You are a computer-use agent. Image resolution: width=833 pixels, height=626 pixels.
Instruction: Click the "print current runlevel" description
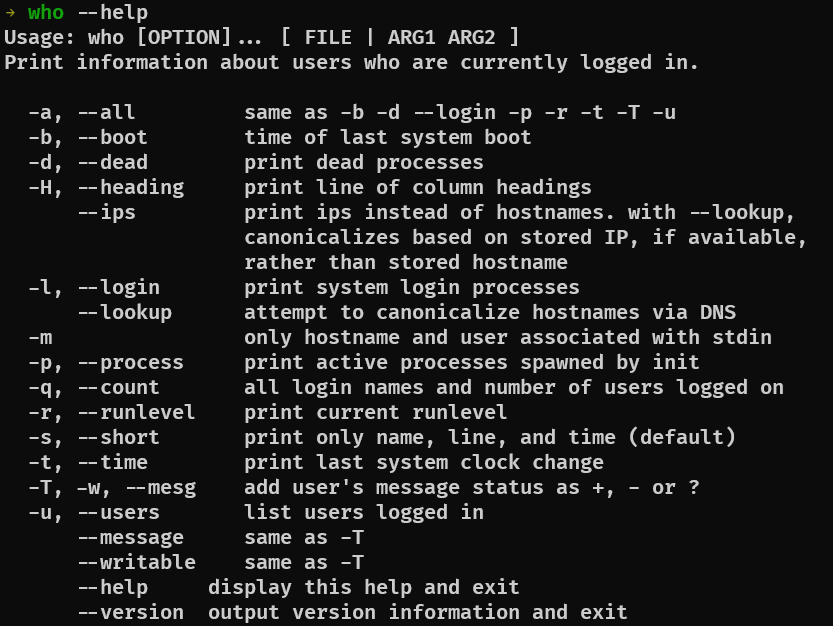pyautogui.click(x=376, y=412)
